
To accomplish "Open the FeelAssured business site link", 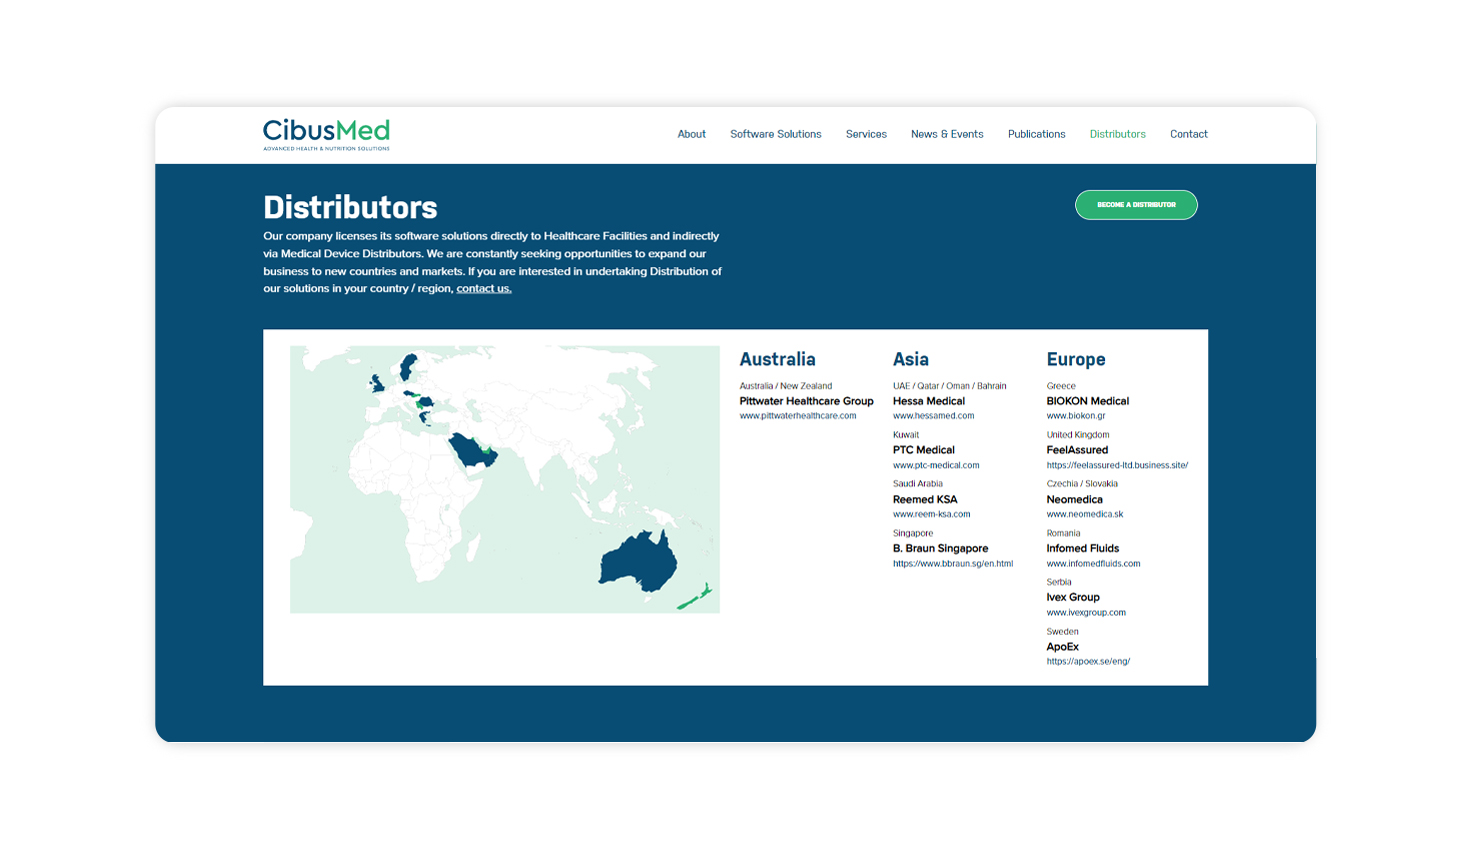I will [1116, 465].
